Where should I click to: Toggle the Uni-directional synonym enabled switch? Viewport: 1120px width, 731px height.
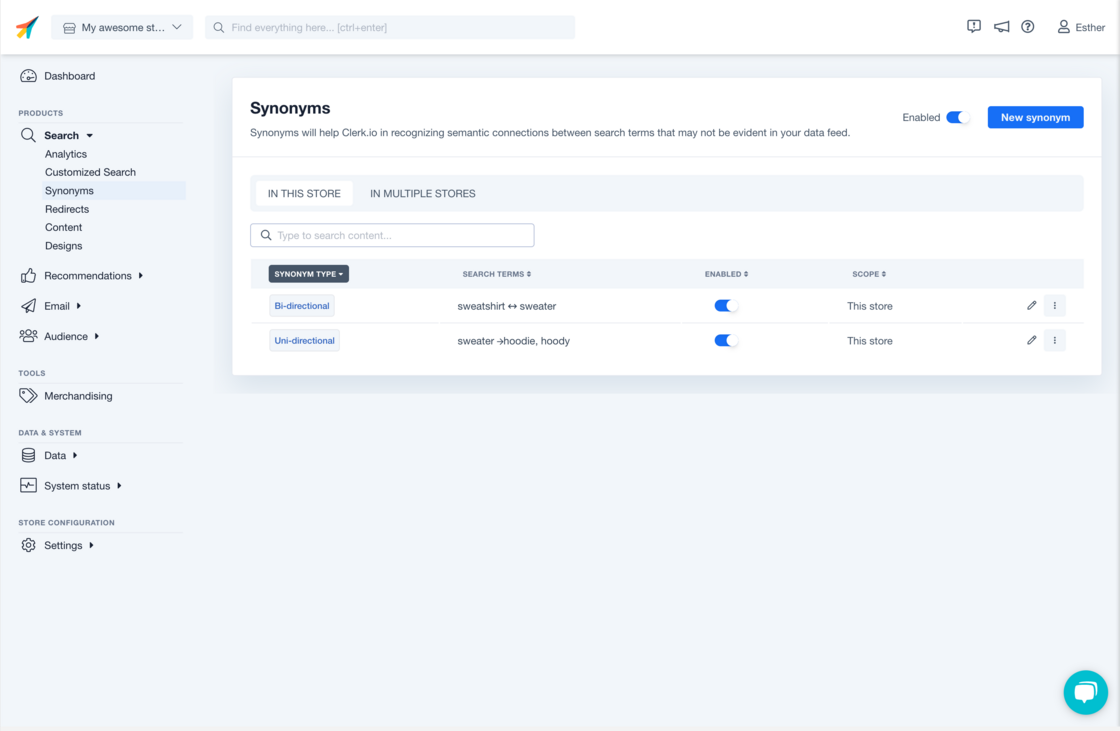725,340
